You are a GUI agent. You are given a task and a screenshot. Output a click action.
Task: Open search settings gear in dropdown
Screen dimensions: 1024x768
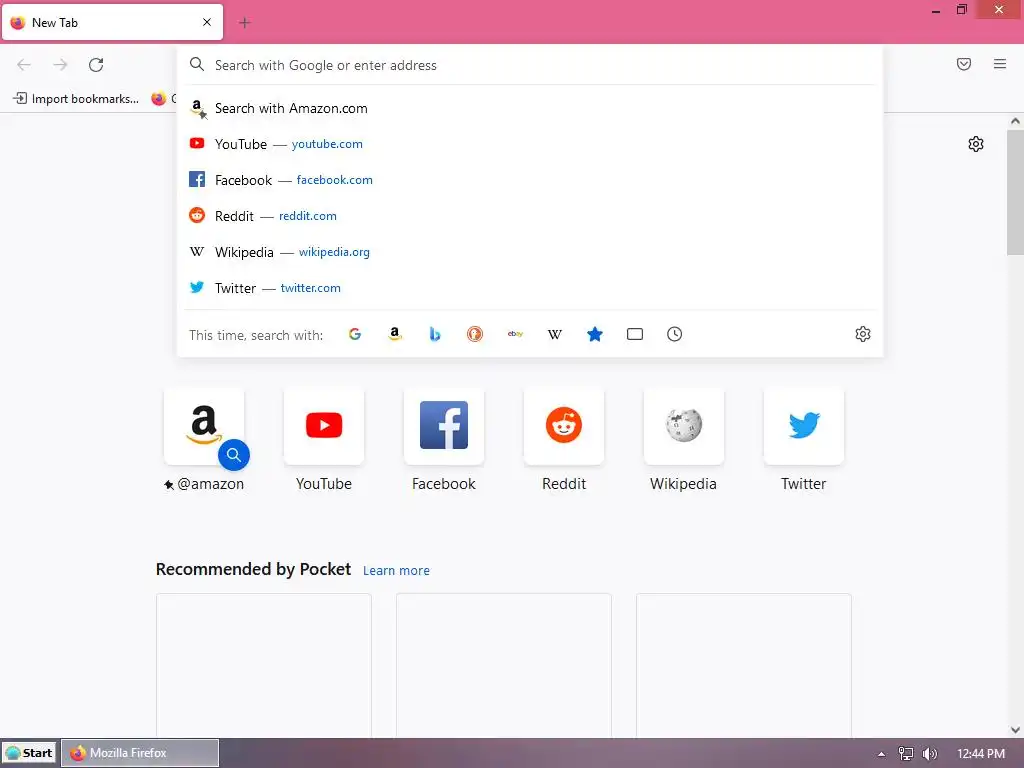point(863,334)
